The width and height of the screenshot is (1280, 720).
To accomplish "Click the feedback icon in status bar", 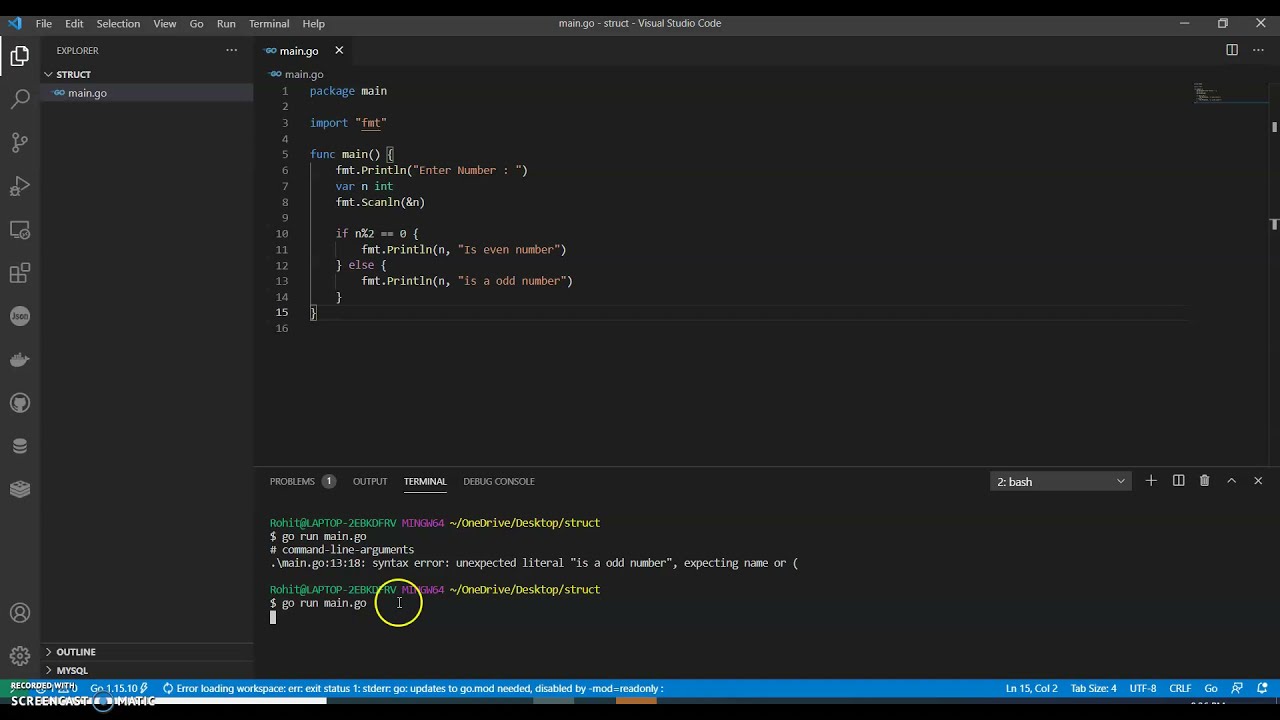I will 1237,688.
